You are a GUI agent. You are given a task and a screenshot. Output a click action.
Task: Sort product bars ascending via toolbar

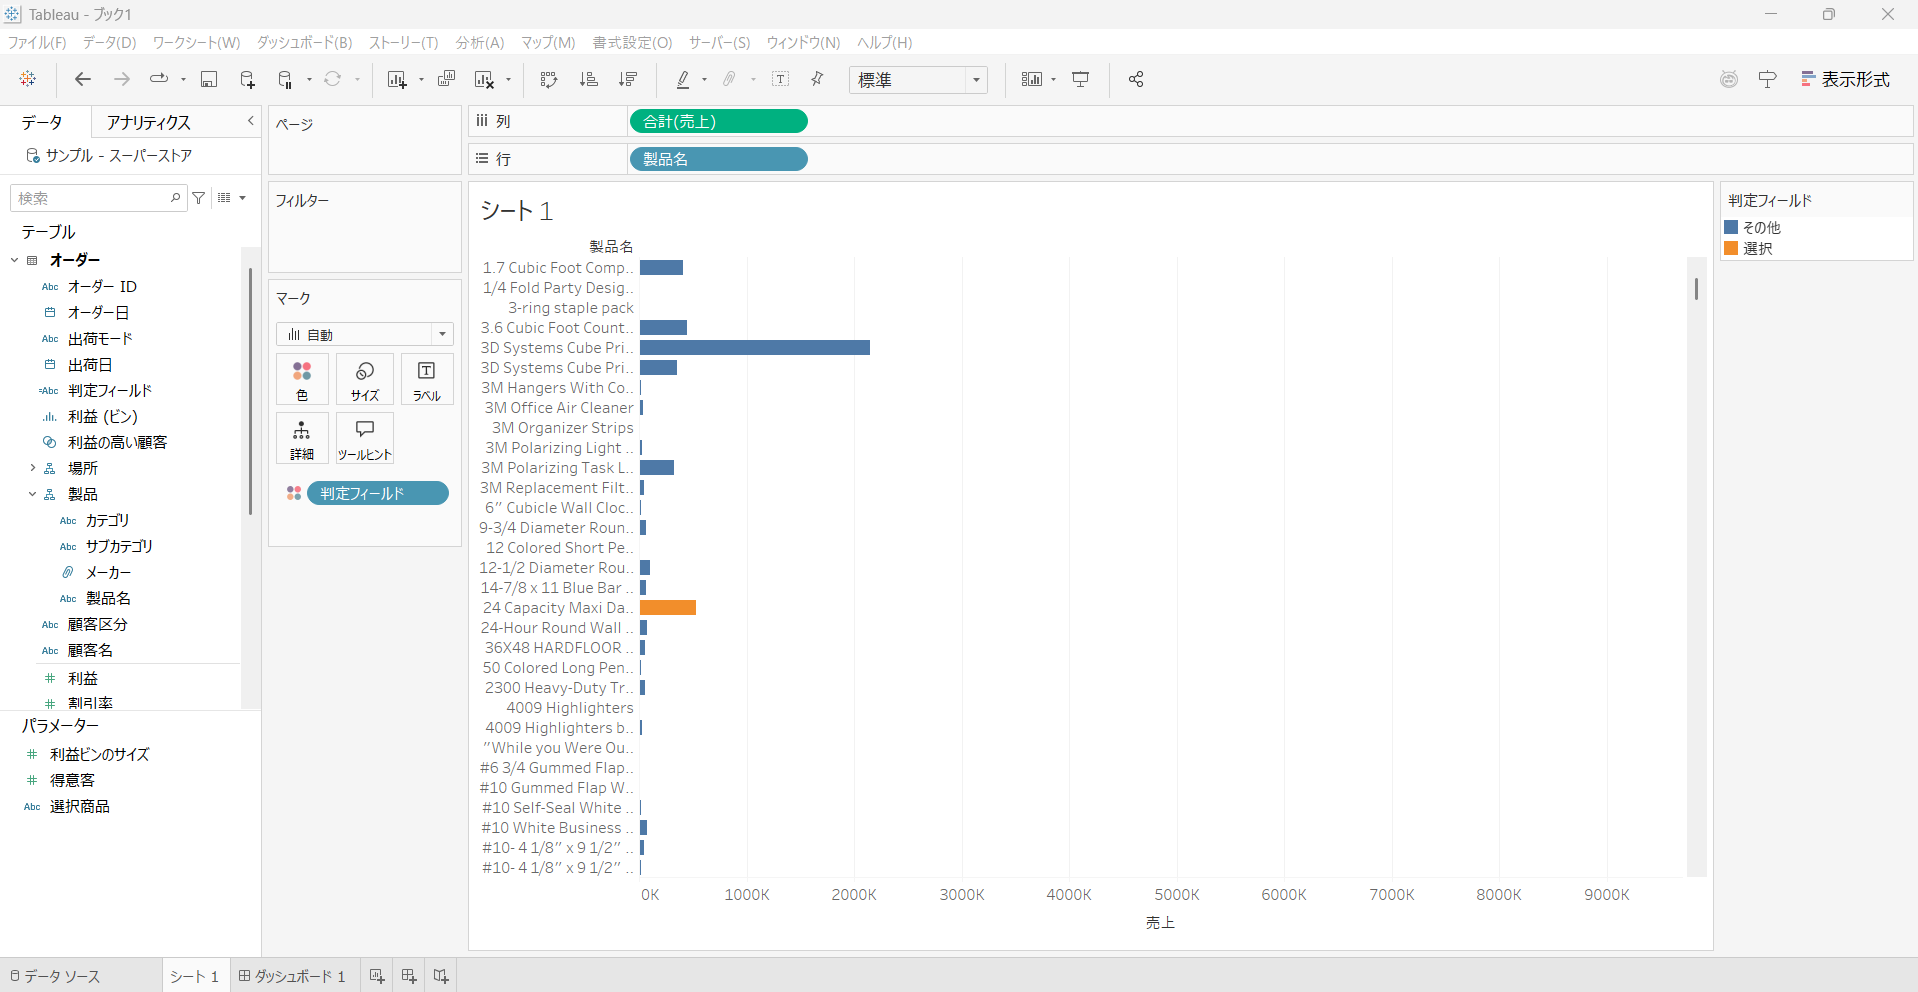coord(589,80)
